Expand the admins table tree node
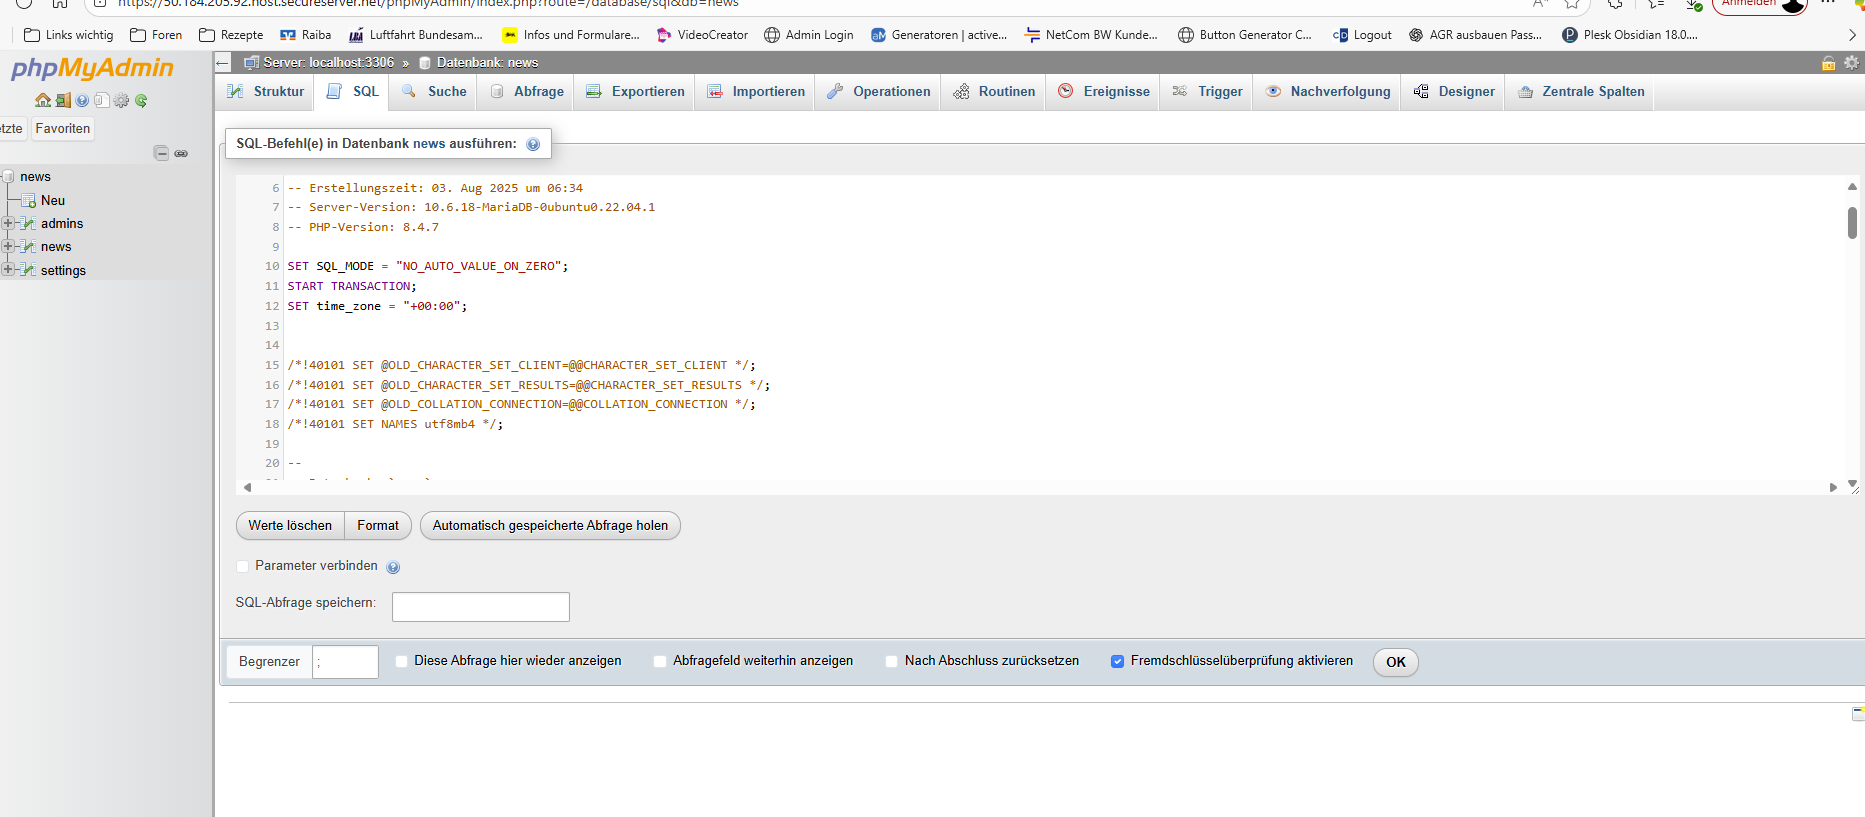 tap(8, 223)
